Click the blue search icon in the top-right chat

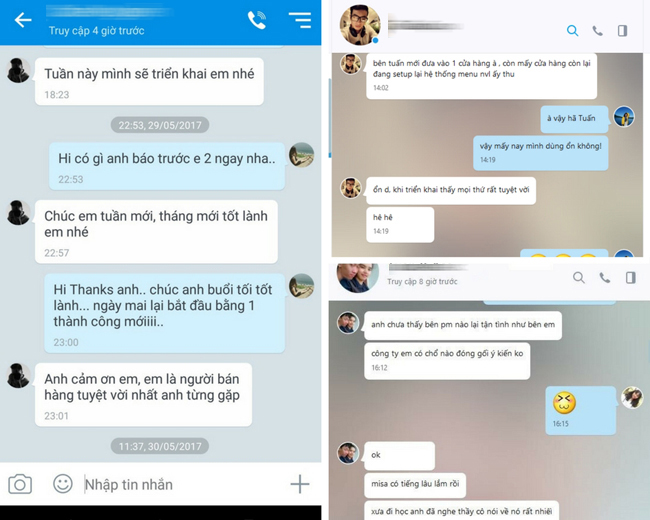(x=572, y=30)
